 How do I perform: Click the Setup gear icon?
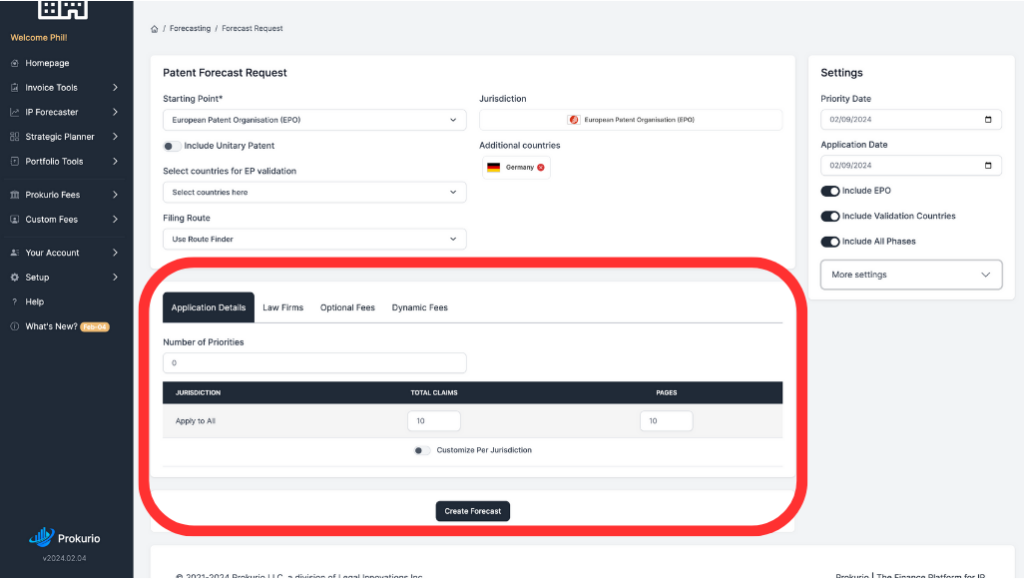point(14,277)
